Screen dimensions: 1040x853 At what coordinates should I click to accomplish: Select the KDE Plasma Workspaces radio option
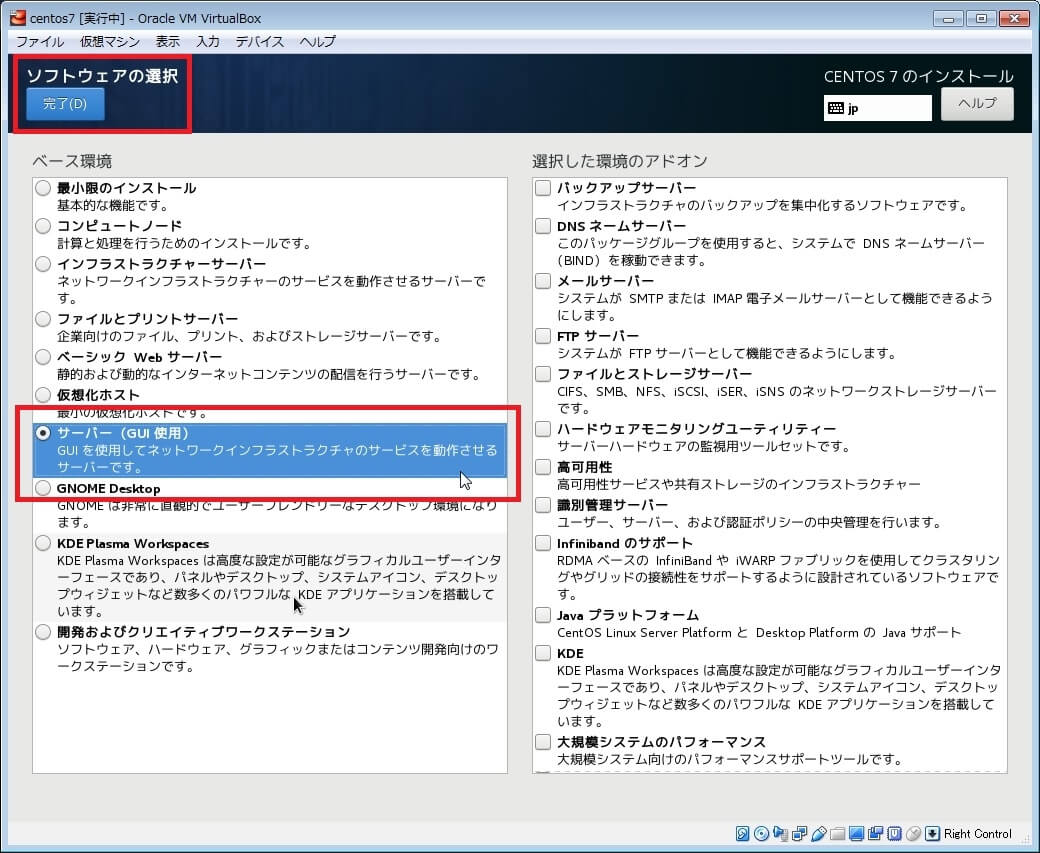[43, 543]
